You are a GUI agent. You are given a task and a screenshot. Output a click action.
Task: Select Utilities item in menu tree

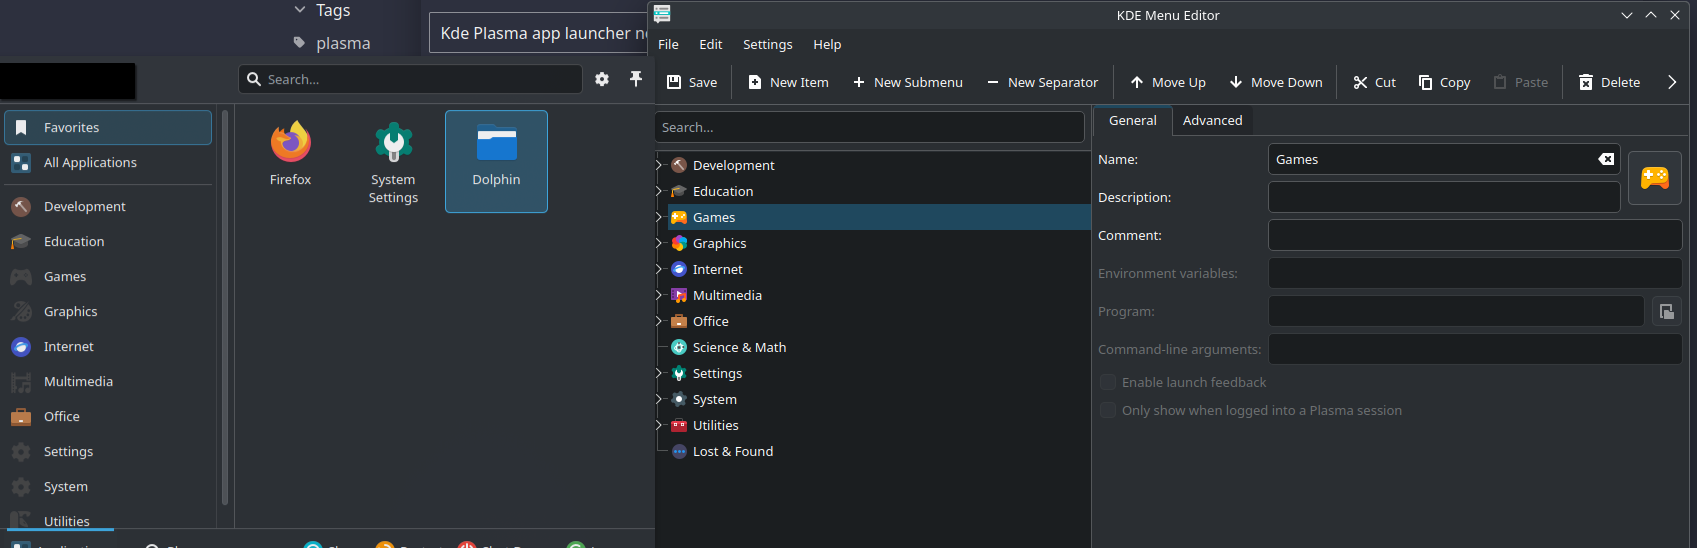pyautogui.click(x=715, y=425)
